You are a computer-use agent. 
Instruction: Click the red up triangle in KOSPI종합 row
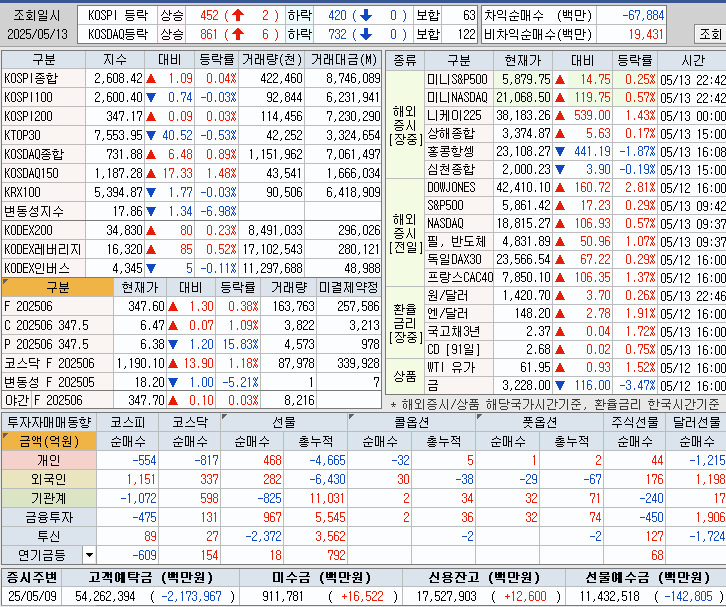point(151,79)
